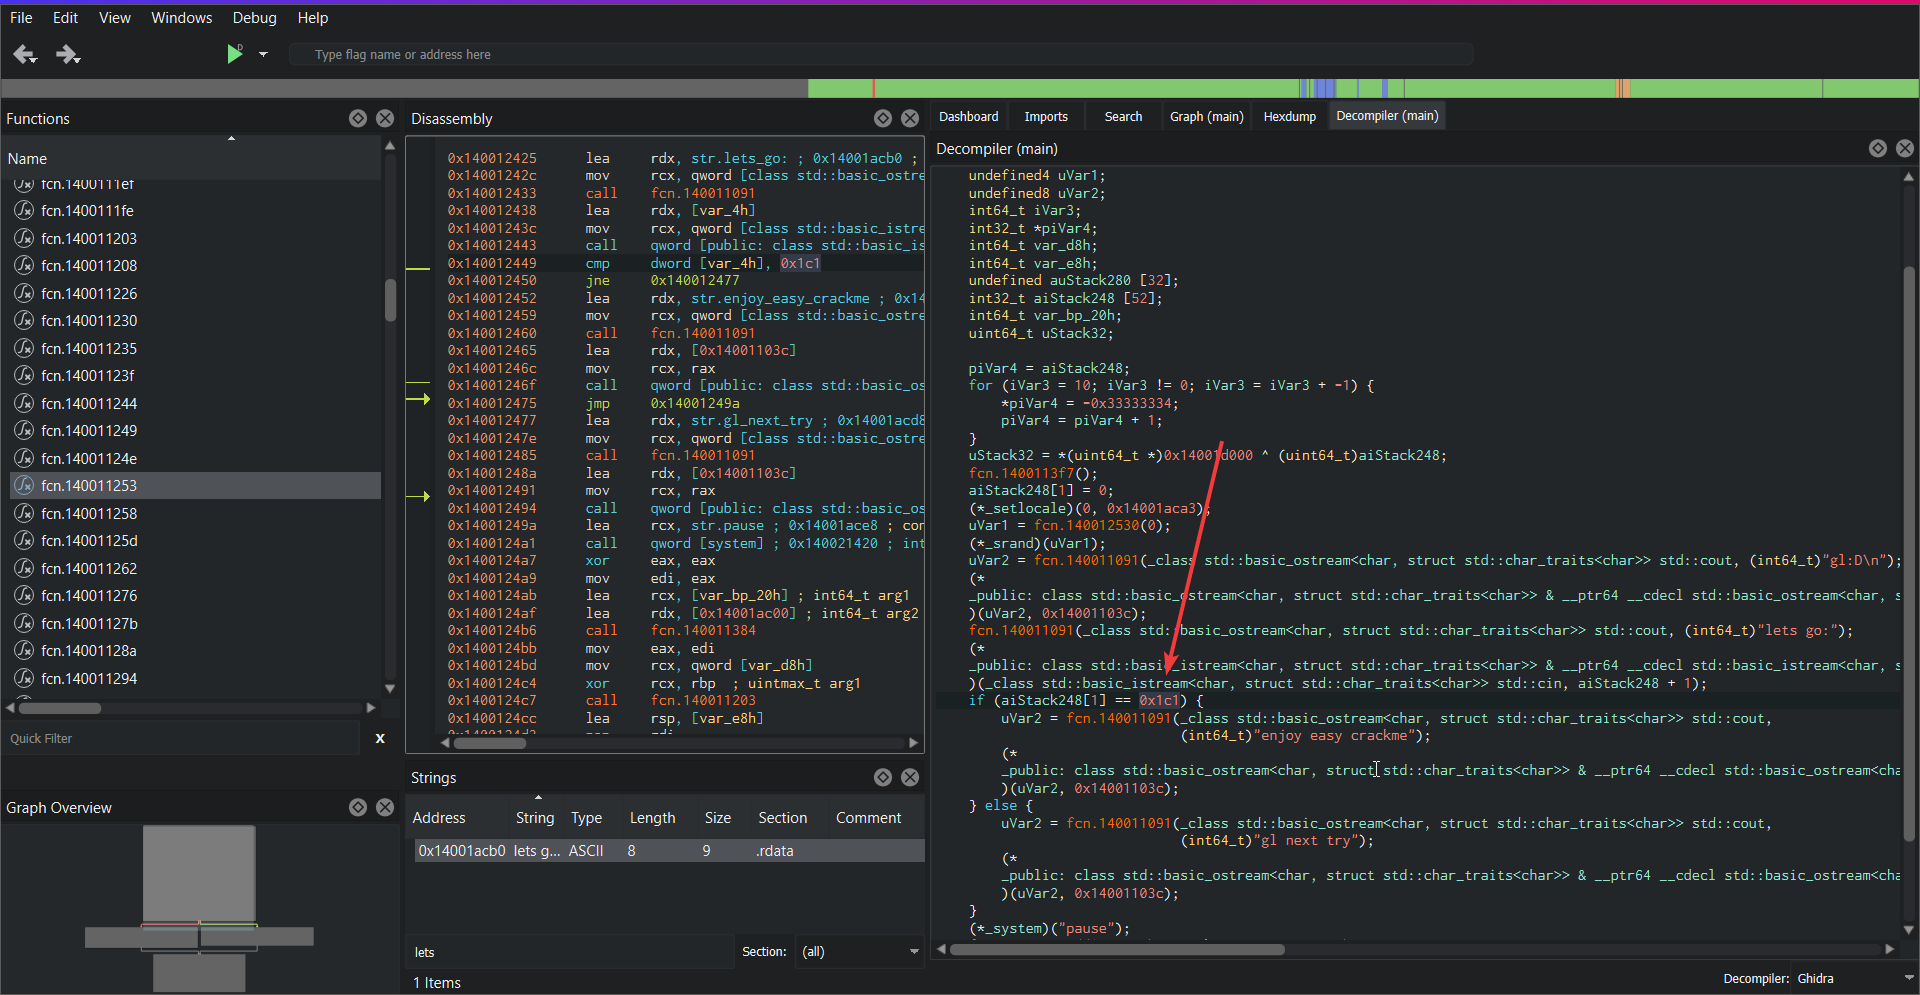The height and width of the screenshot is (995, 1920).
Task: Focus the flag name or address field
Action: point(880,55)
